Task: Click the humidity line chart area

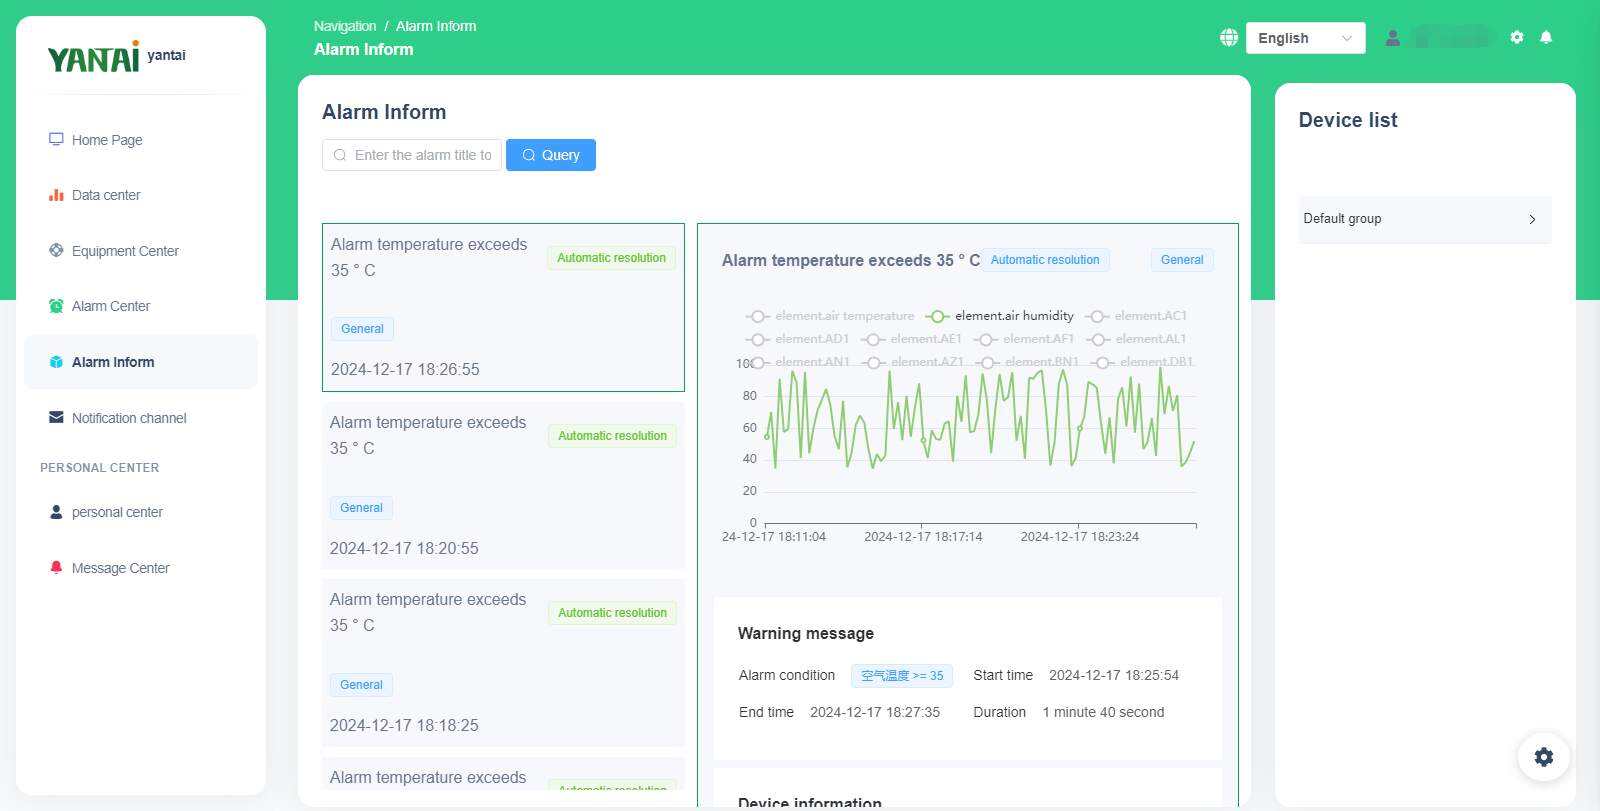Action: click(980, 444)
